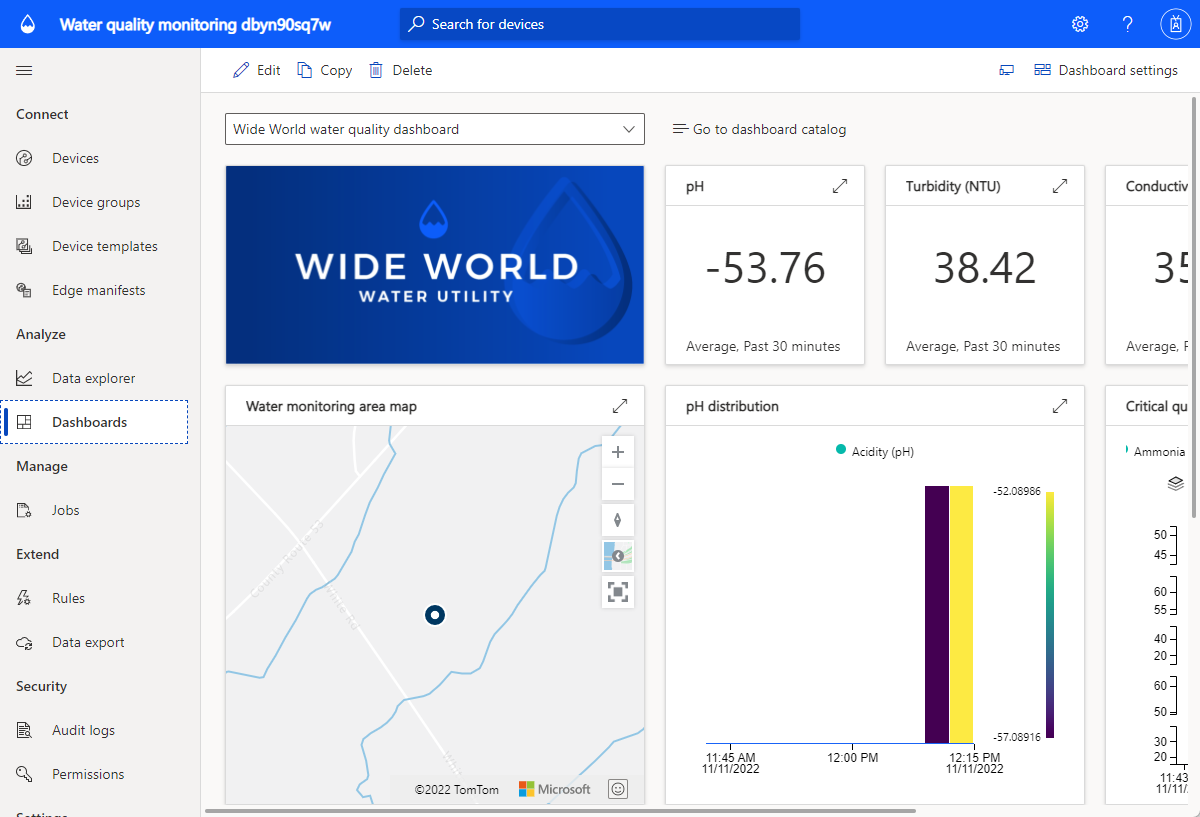Viewport: 1200px width, 817px height.
Task: Click the horizontal scrollbar at bottom
Action: [x=560, y=811]
